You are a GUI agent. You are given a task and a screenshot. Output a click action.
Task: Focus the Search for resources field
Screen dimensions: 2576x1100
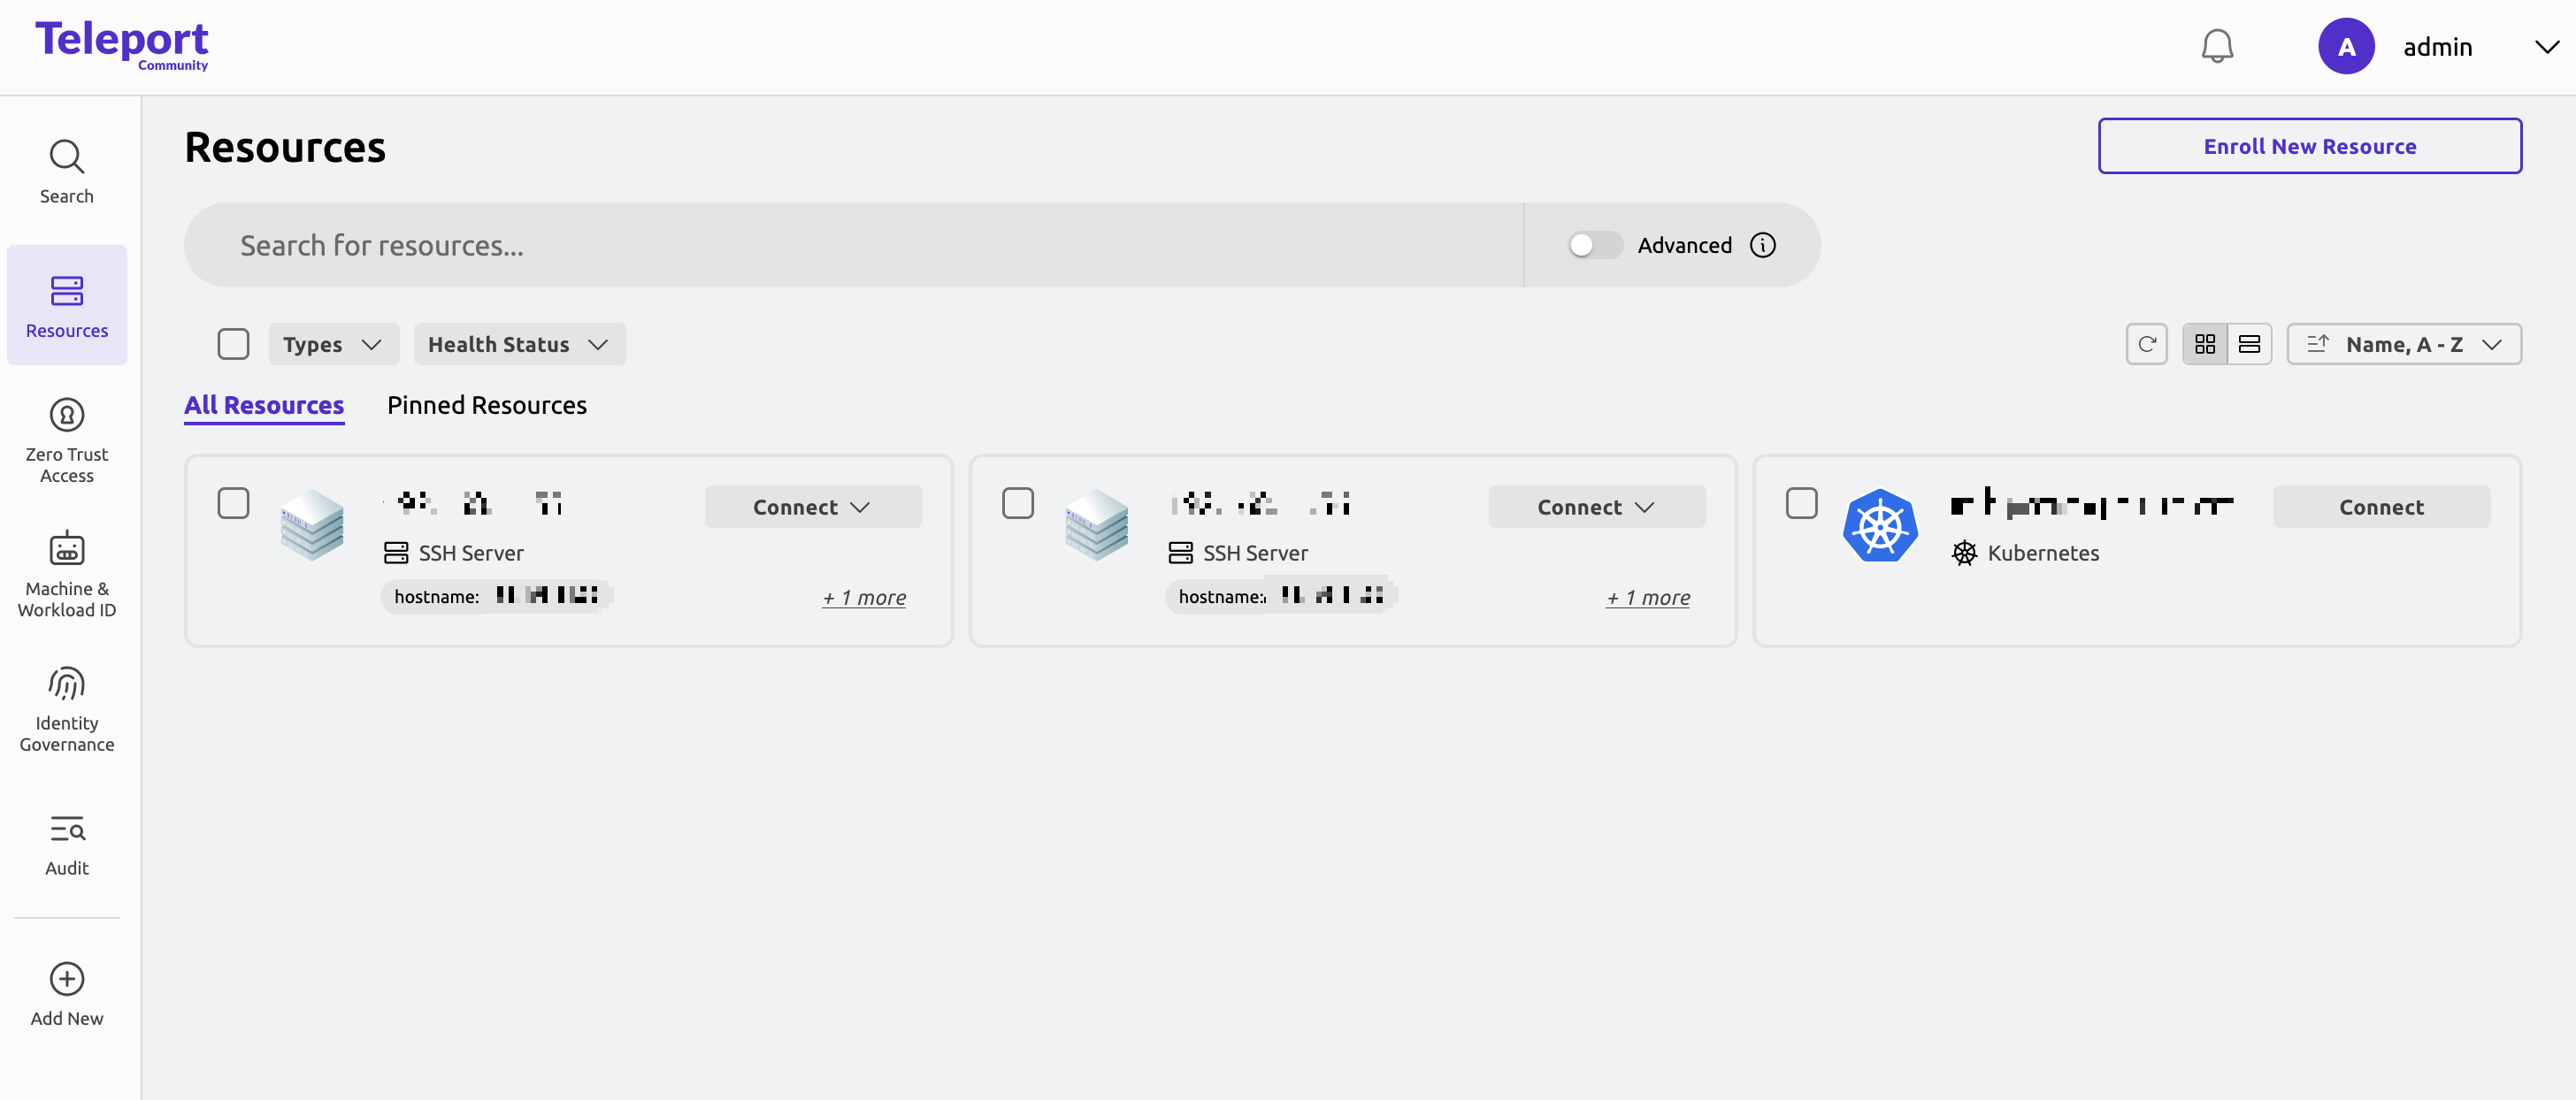(853, 245)
